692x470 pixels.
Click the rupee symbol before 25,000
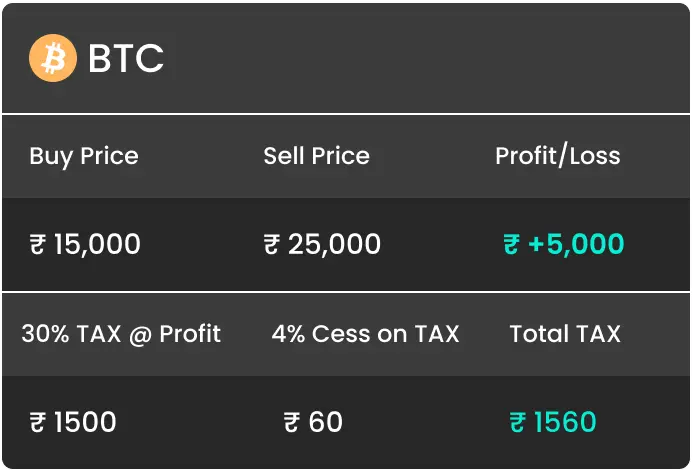tap(272, 244)
